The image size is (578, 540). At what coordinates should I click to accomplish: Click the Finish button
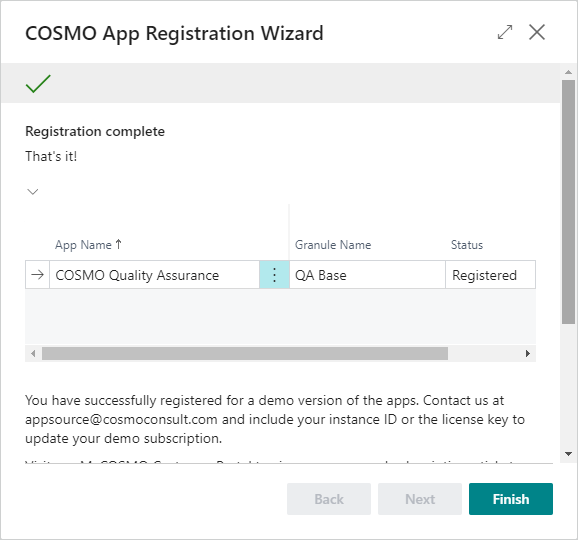click(x=511, y=499)
